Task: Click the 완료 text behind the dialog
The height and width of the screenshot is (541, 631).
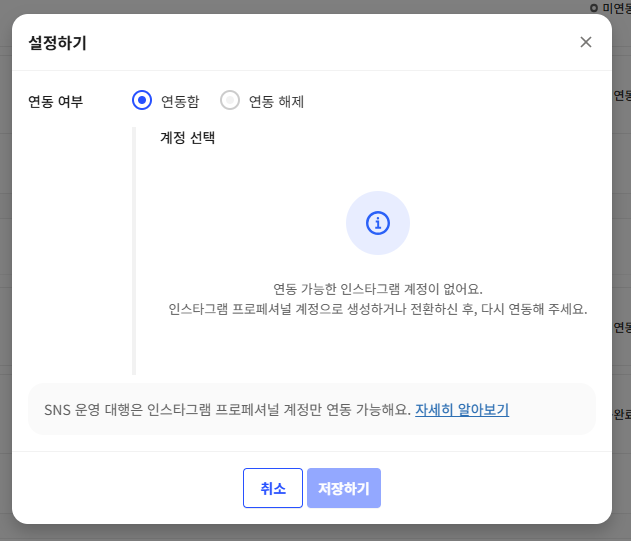Action: (x=621, y=412)
